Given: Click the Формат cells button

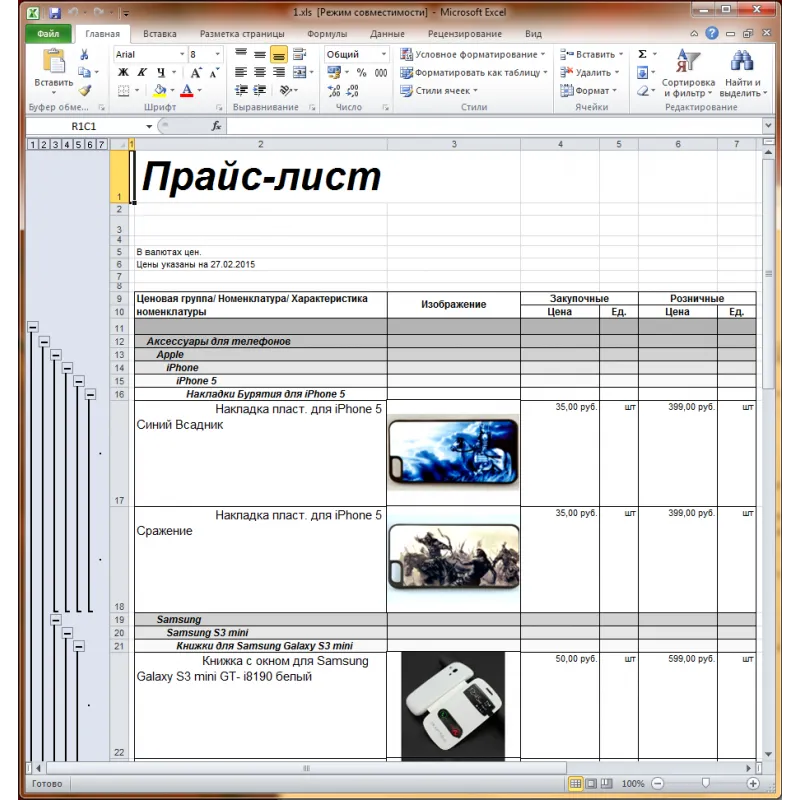Looking at the screenshot, I should (588, 91).
